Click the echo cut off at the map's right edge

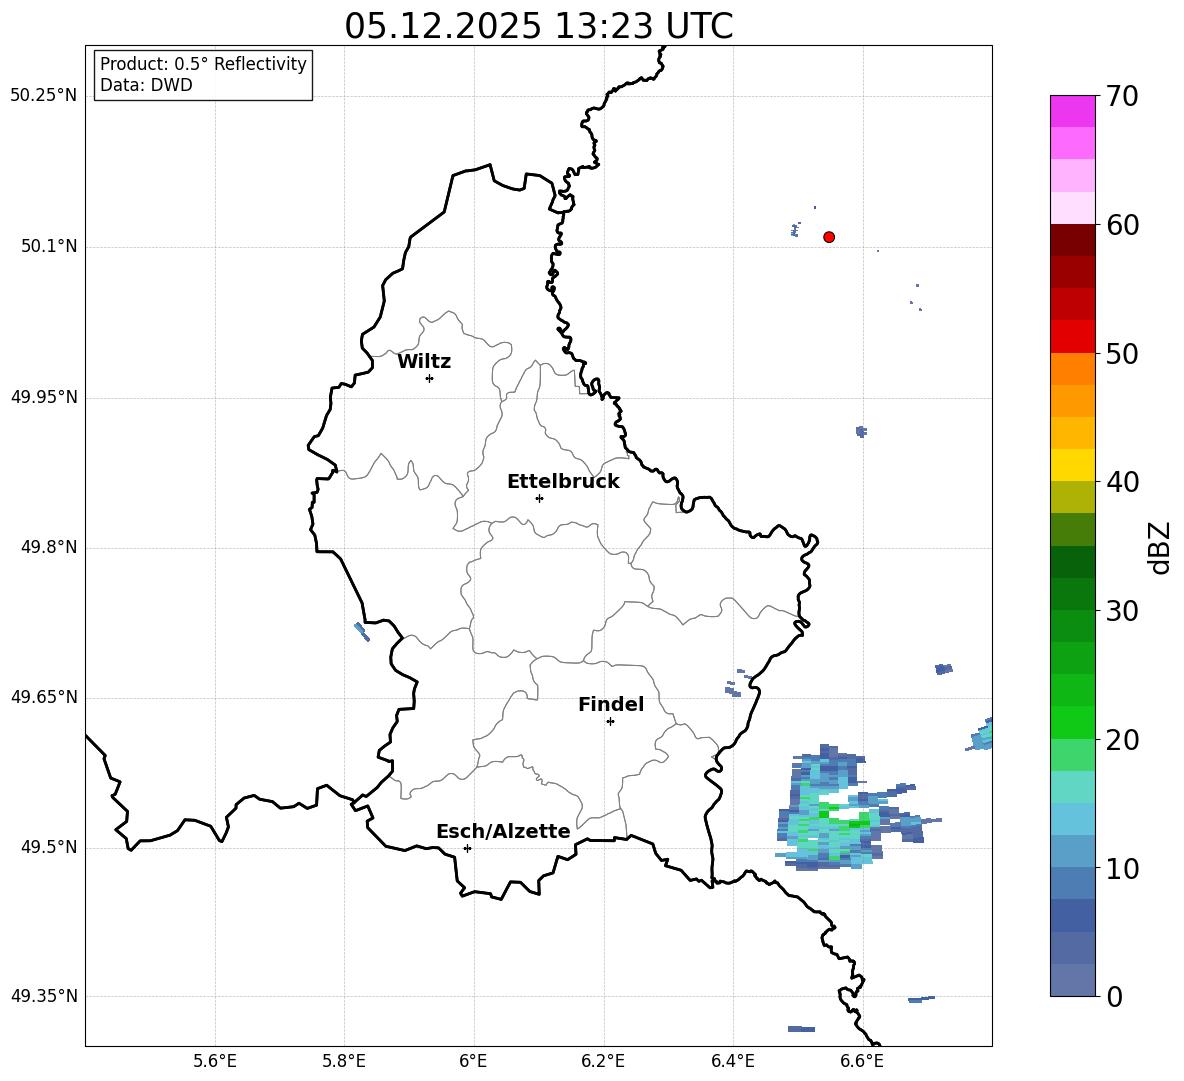click(979, 735)
